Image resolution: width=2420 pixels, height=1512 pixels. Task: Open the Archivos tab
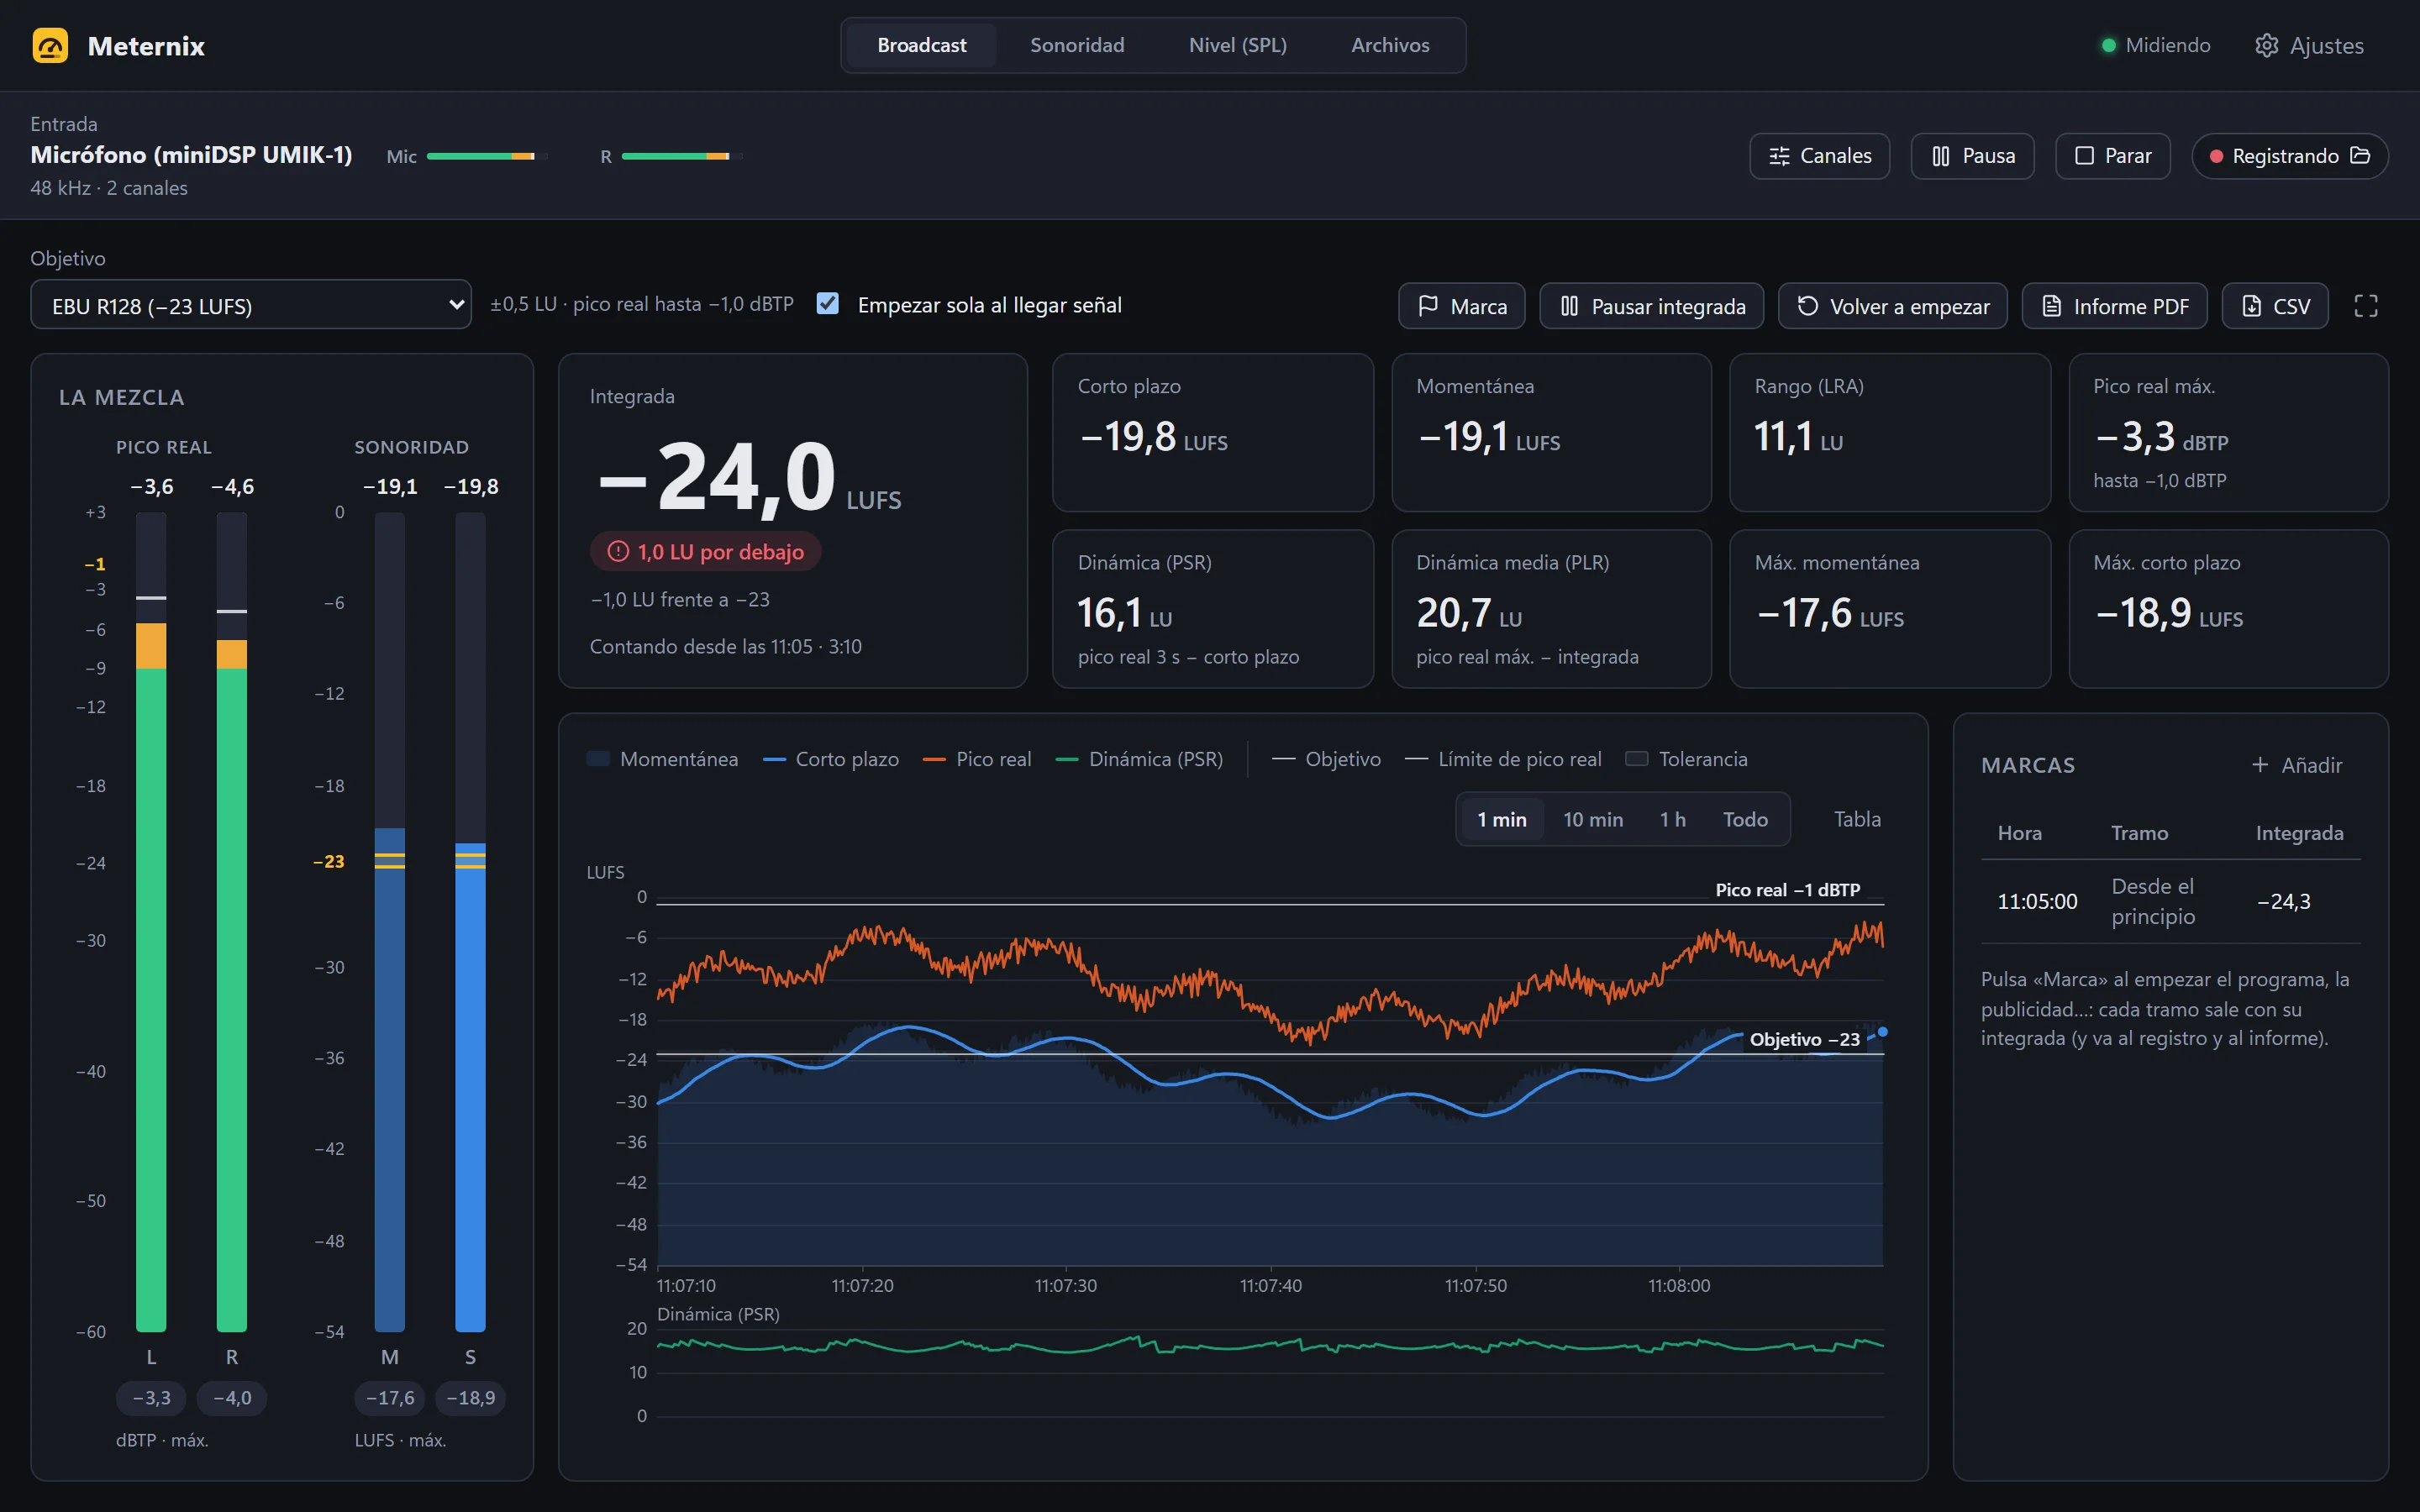(x=1389, y=45)
